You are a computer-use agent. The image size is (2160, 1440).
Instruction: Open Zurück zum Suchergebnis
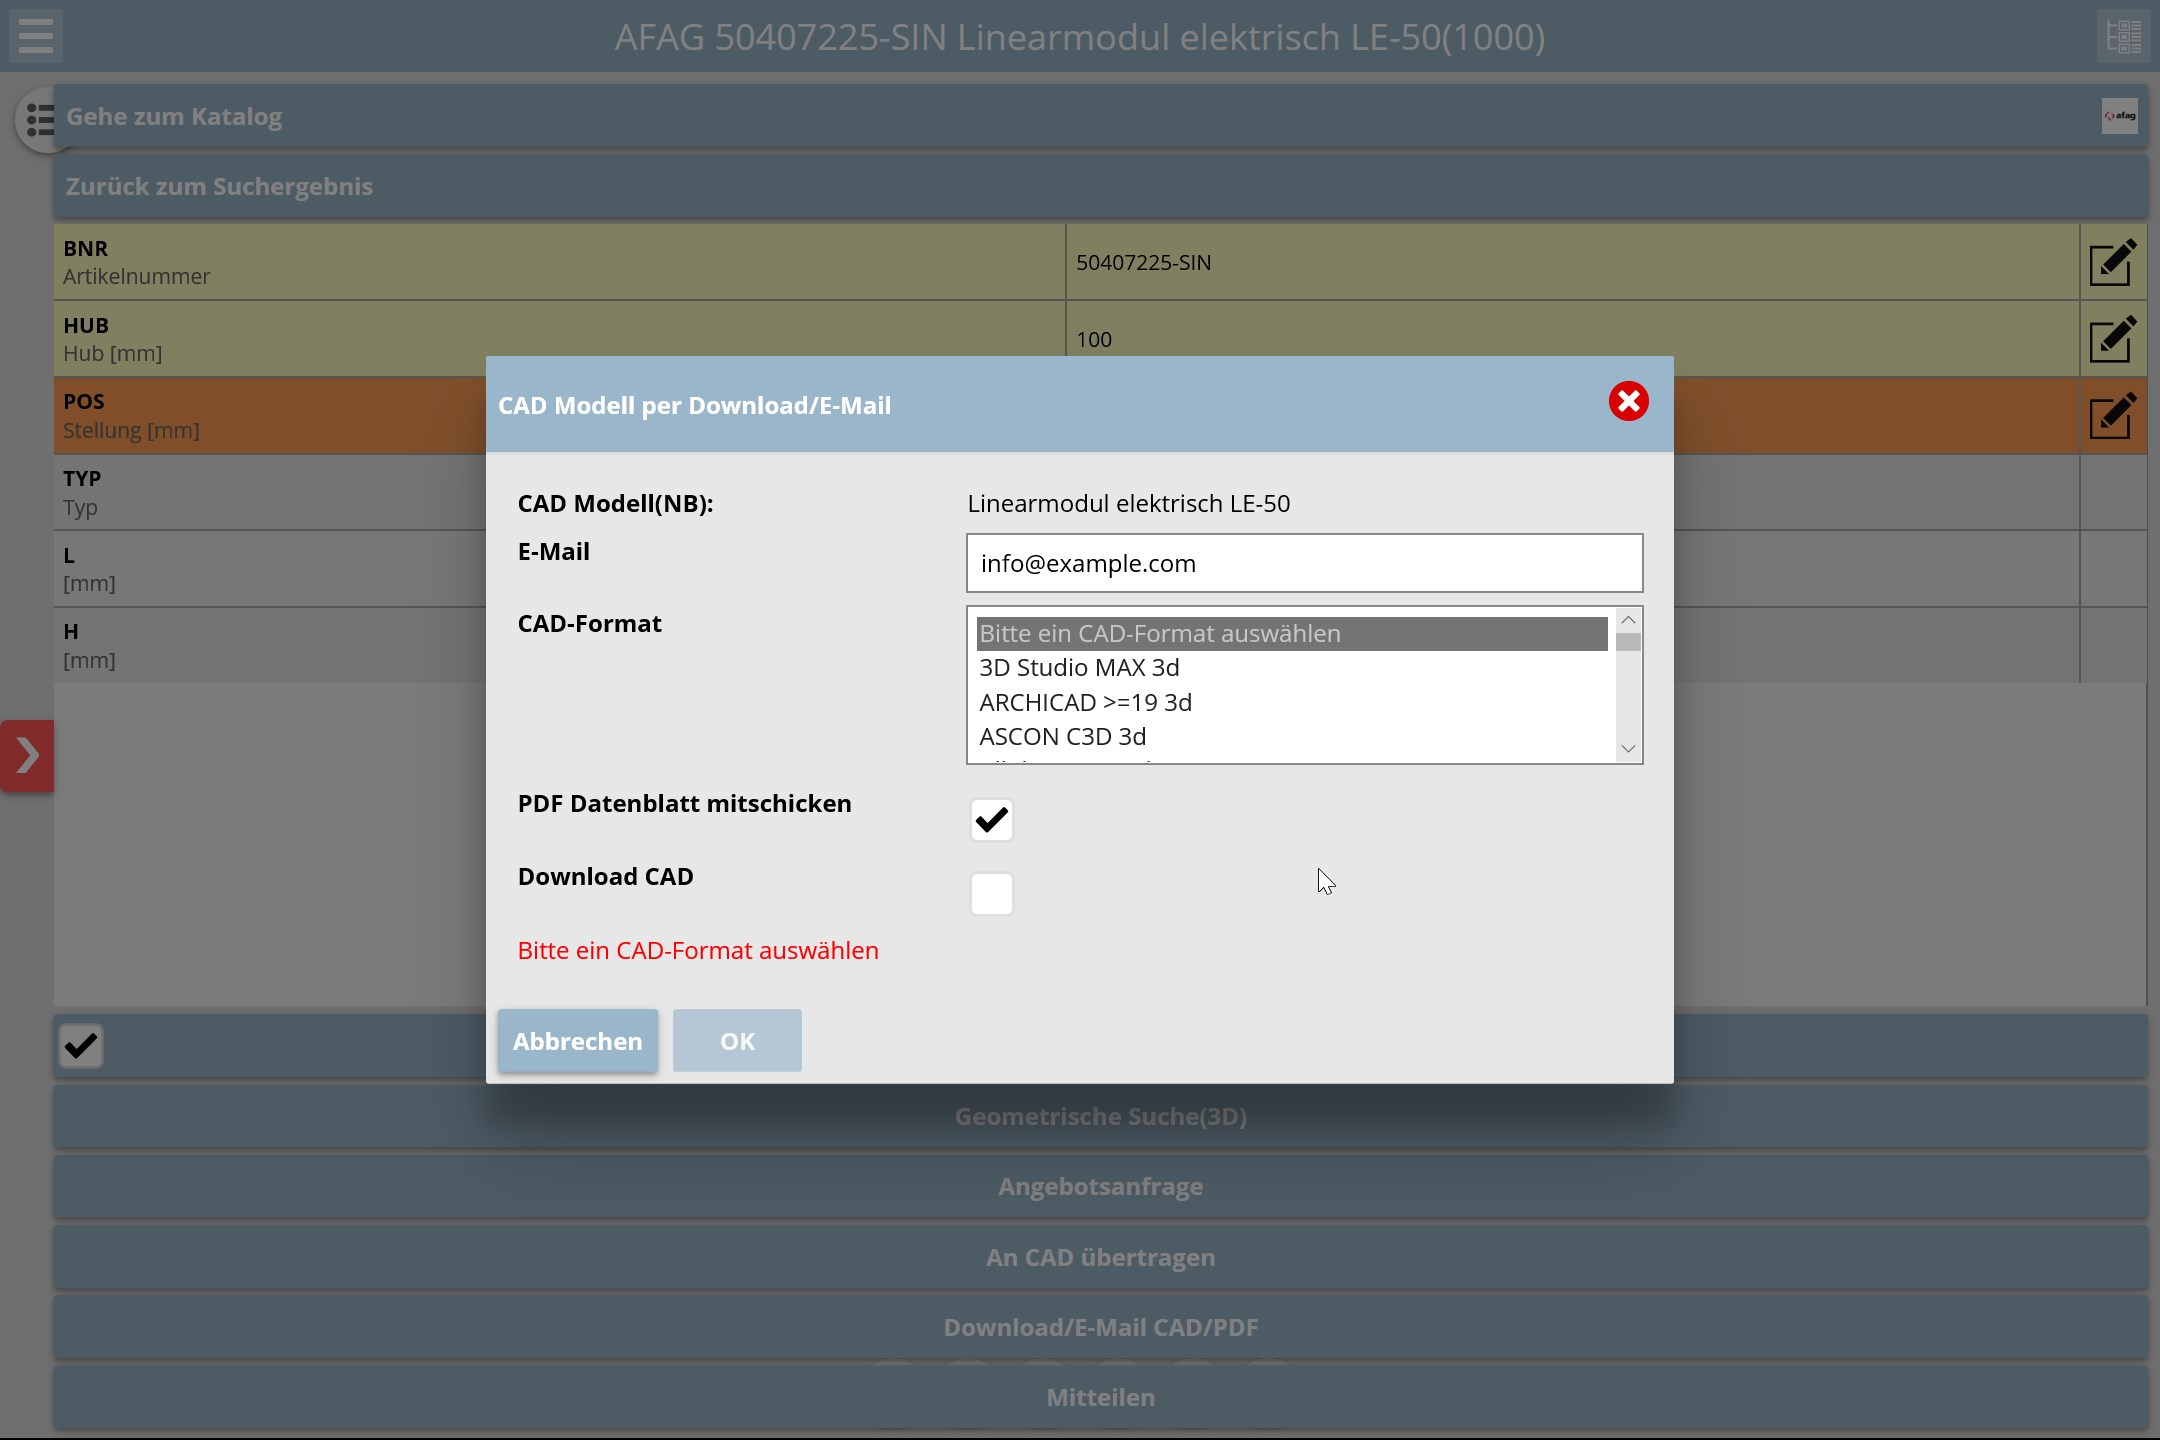(x=219, y=187)
